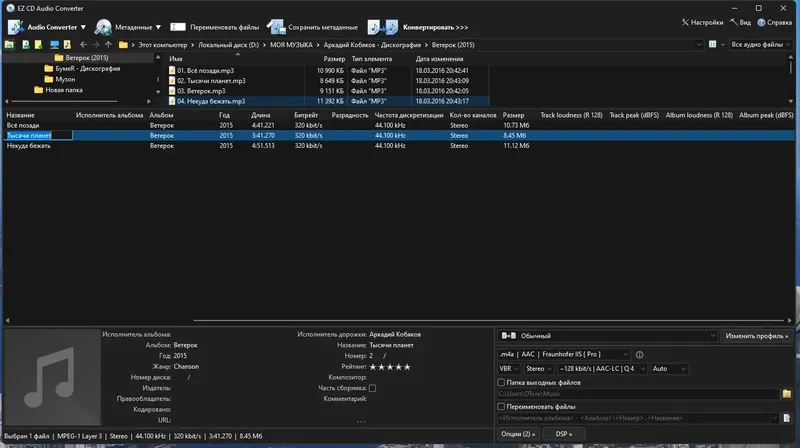Click the Метаданные toolbar icon
The height and width of the screenshot is (448, 800).
(104, 27)
